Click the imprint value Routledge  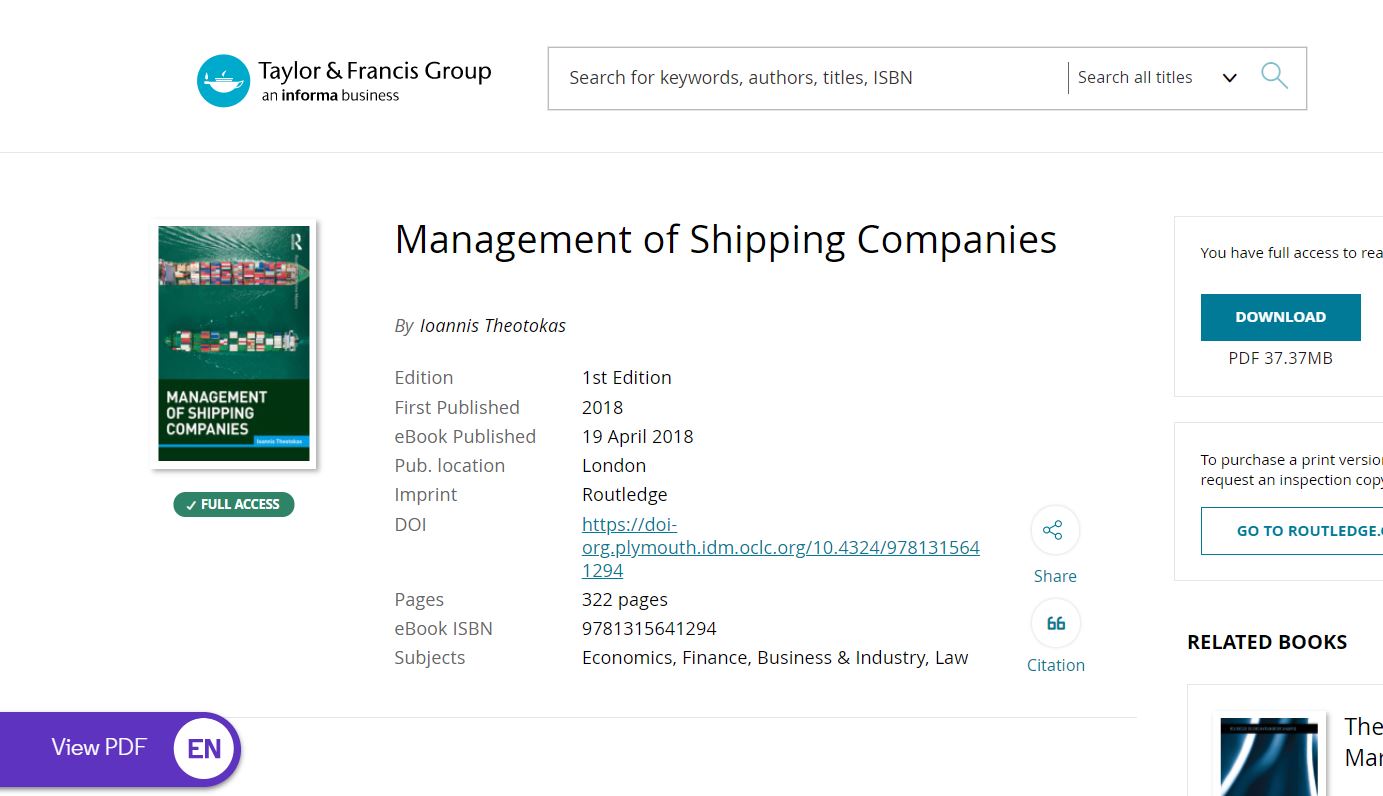(624, 495)
